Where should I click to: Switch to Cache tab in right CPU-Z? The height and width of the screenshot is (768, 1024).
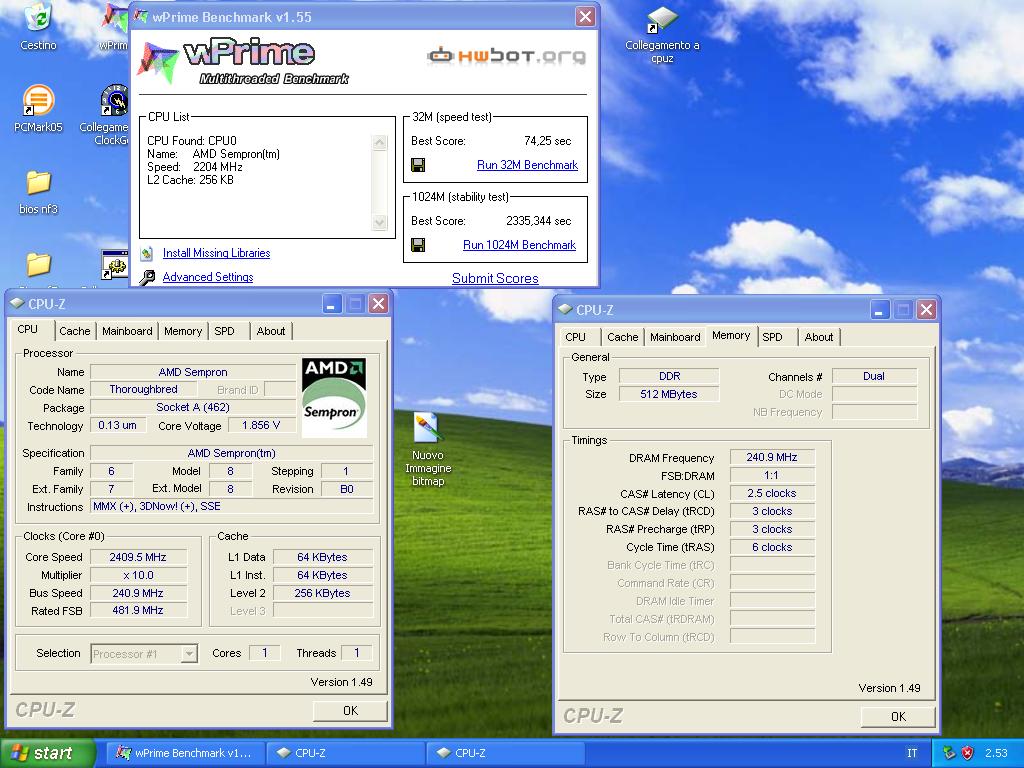point(622,337)
